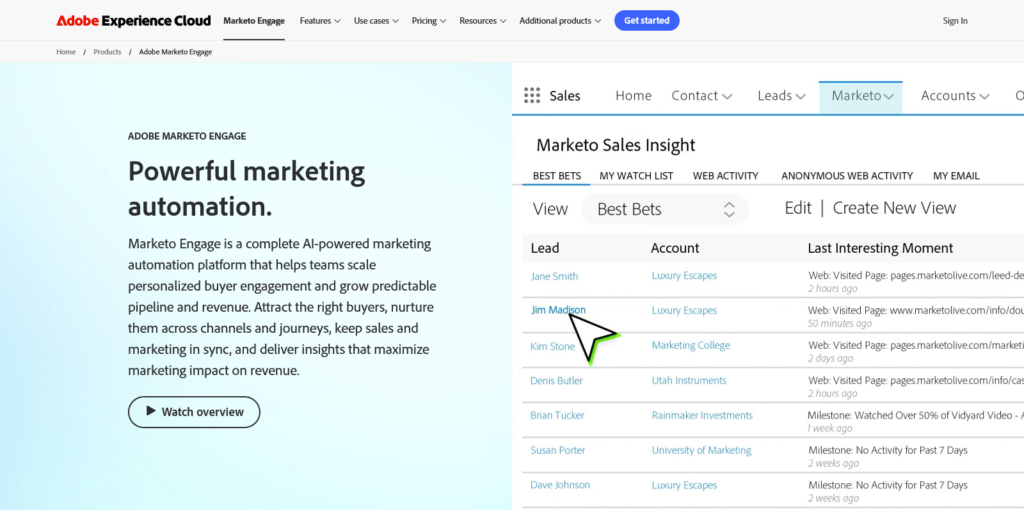
Task: Open lead Susan Porter
Action: click(x=558, y=450)
